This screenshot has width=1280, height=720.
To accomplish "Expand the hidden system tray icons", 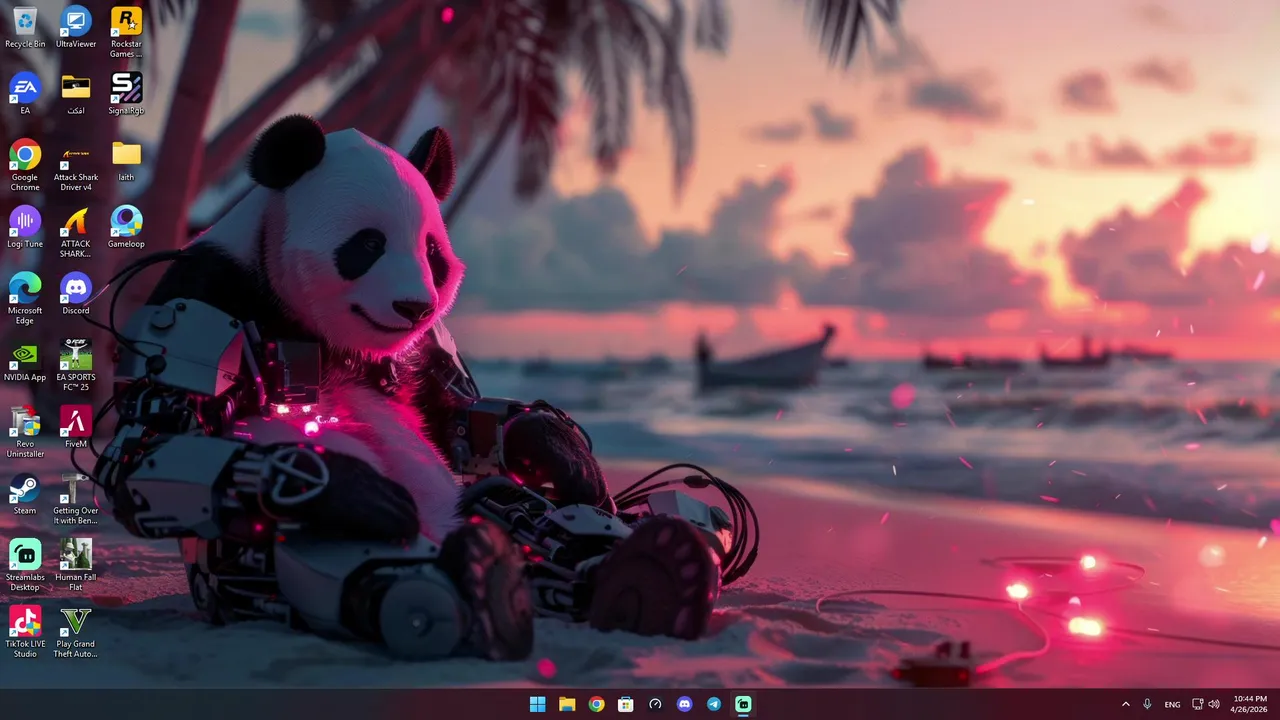I will pos(1126,704).
